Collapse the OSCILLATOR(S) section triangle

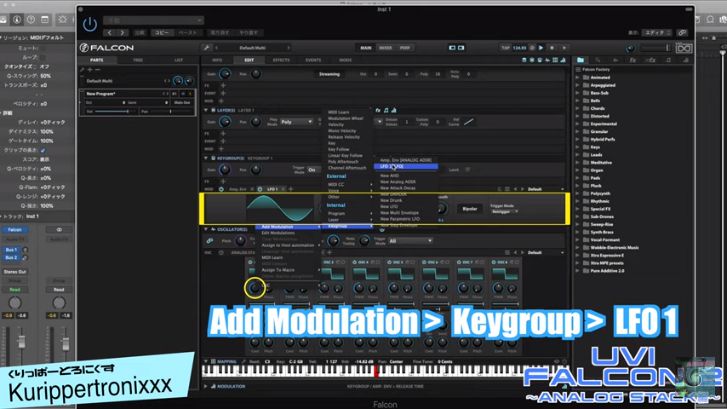click(206, 229)
